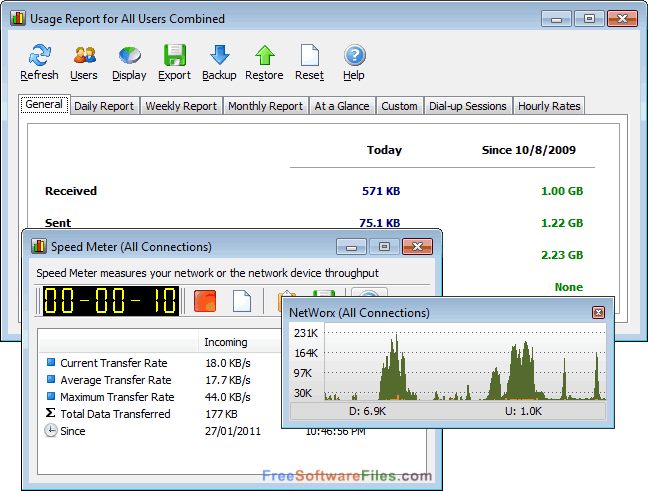The image size is (648, 491).
Task: Click the 18.0 KB/s current rate value
Action: (x=228, y=363)
